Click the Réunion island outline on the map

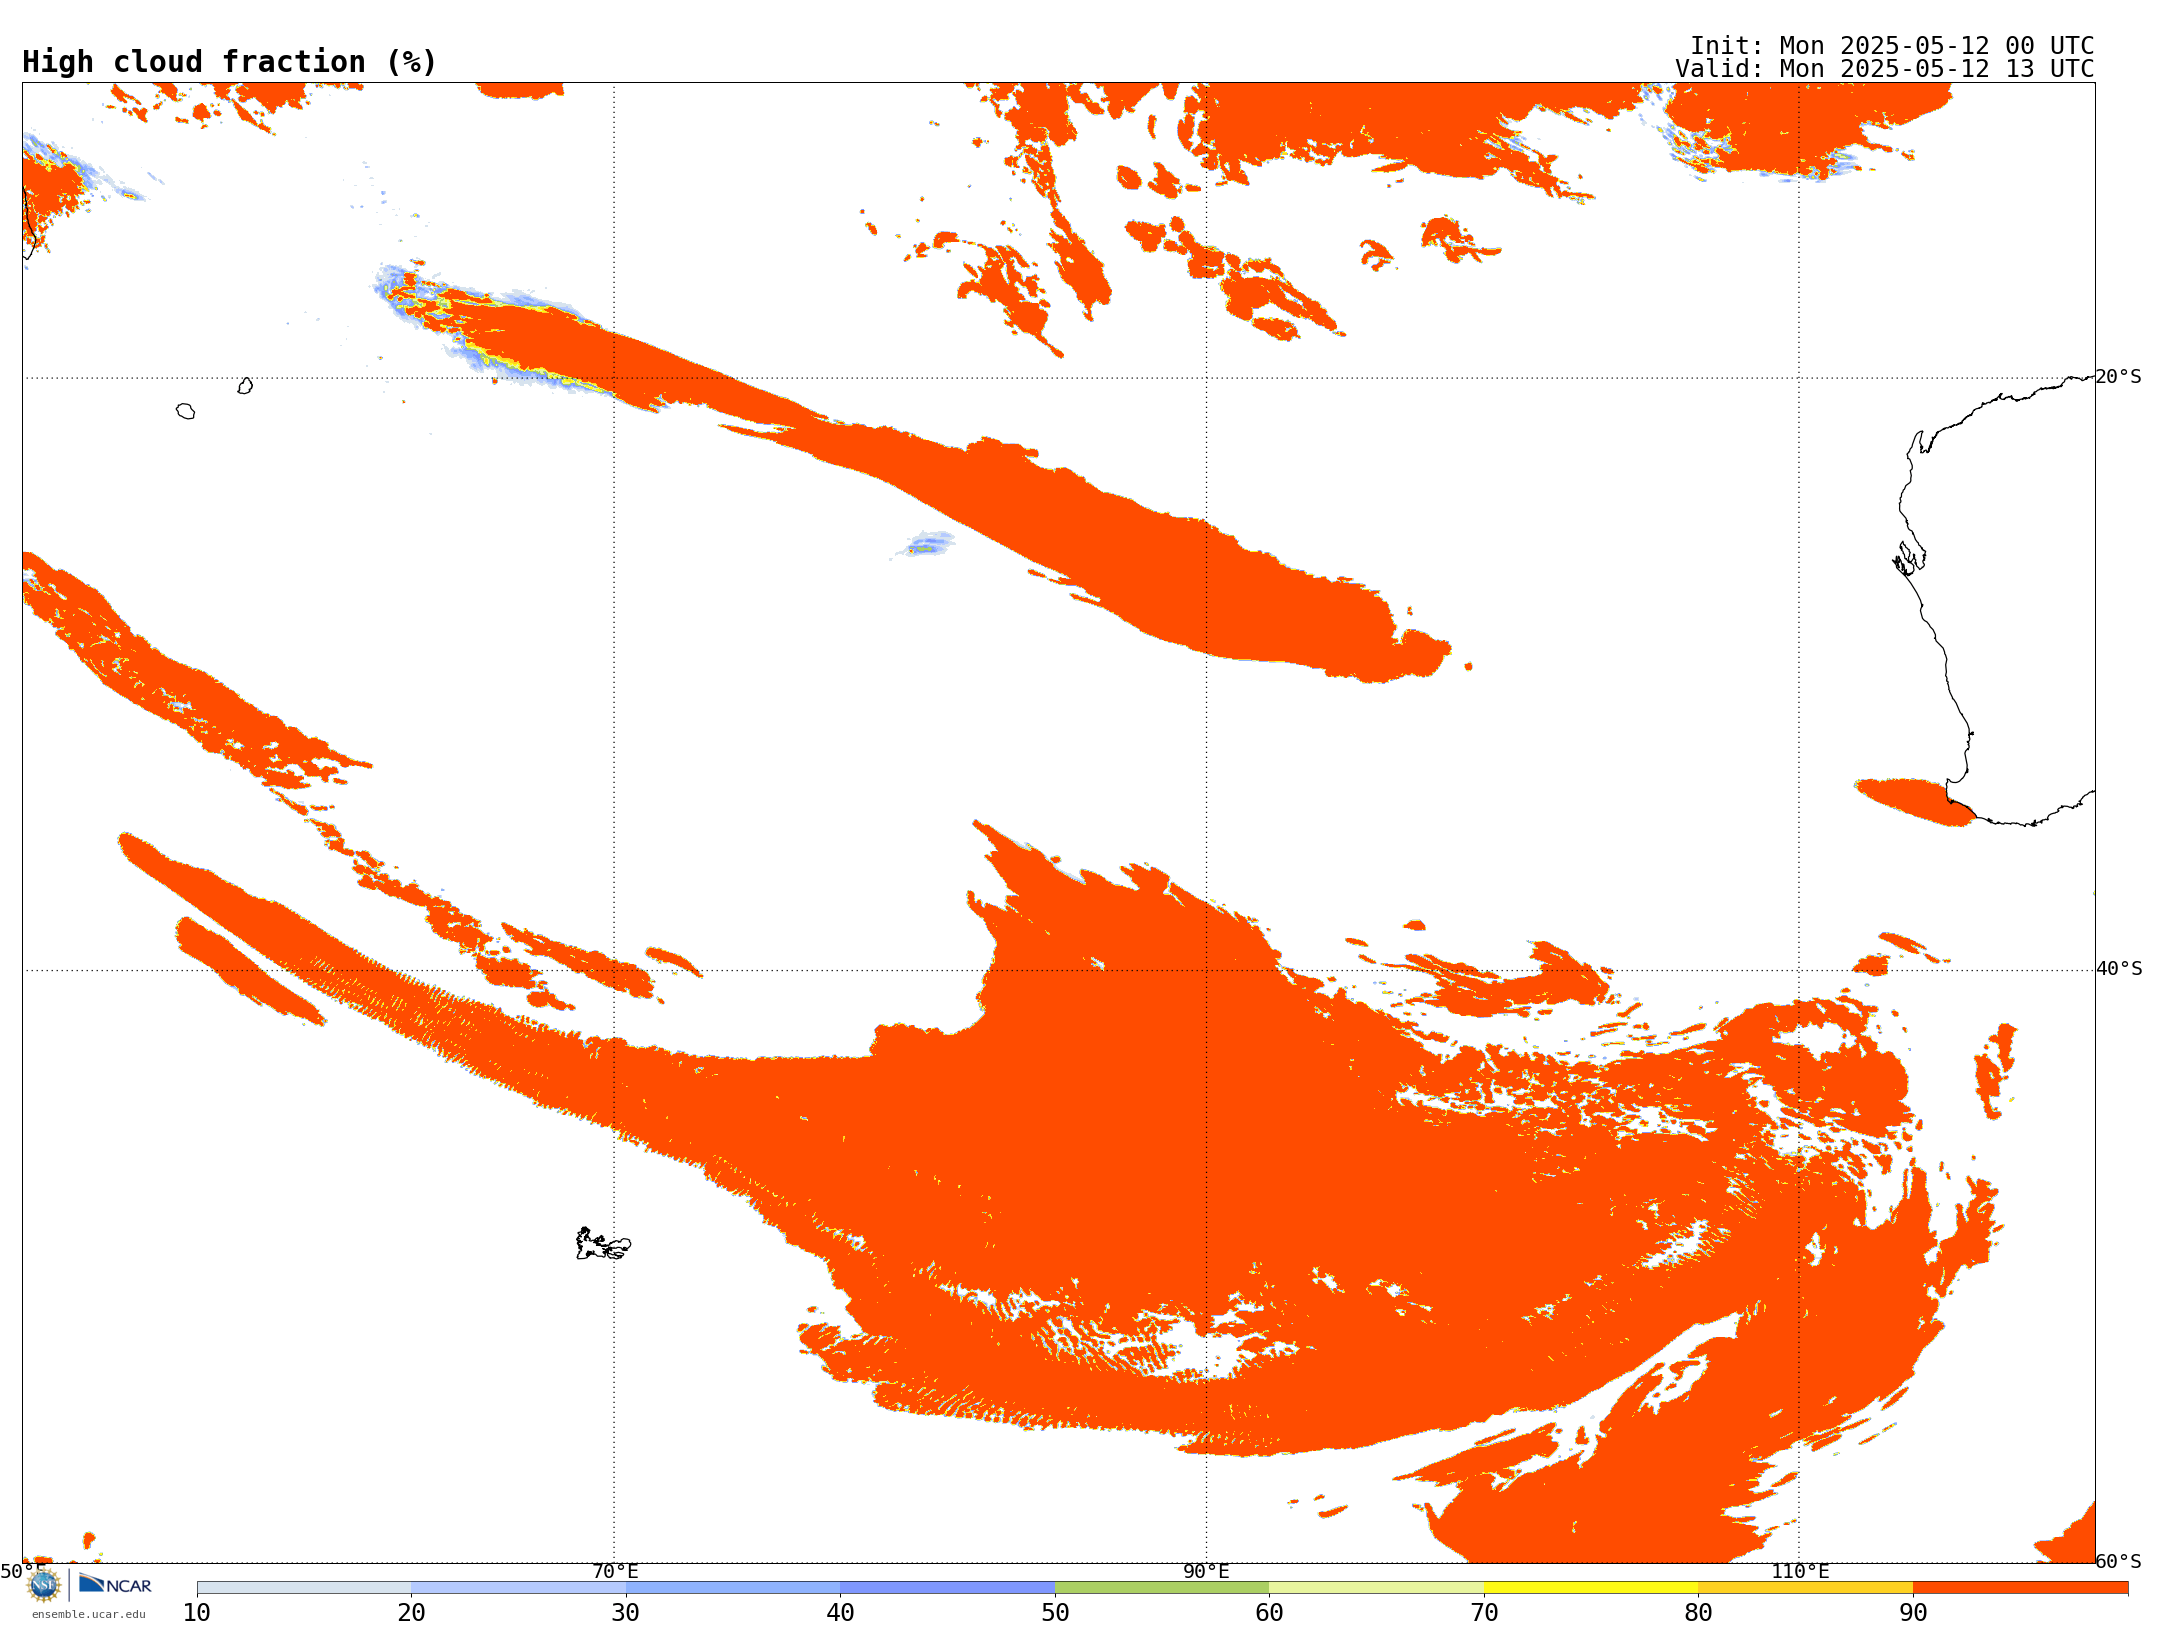tap(185, 411)
